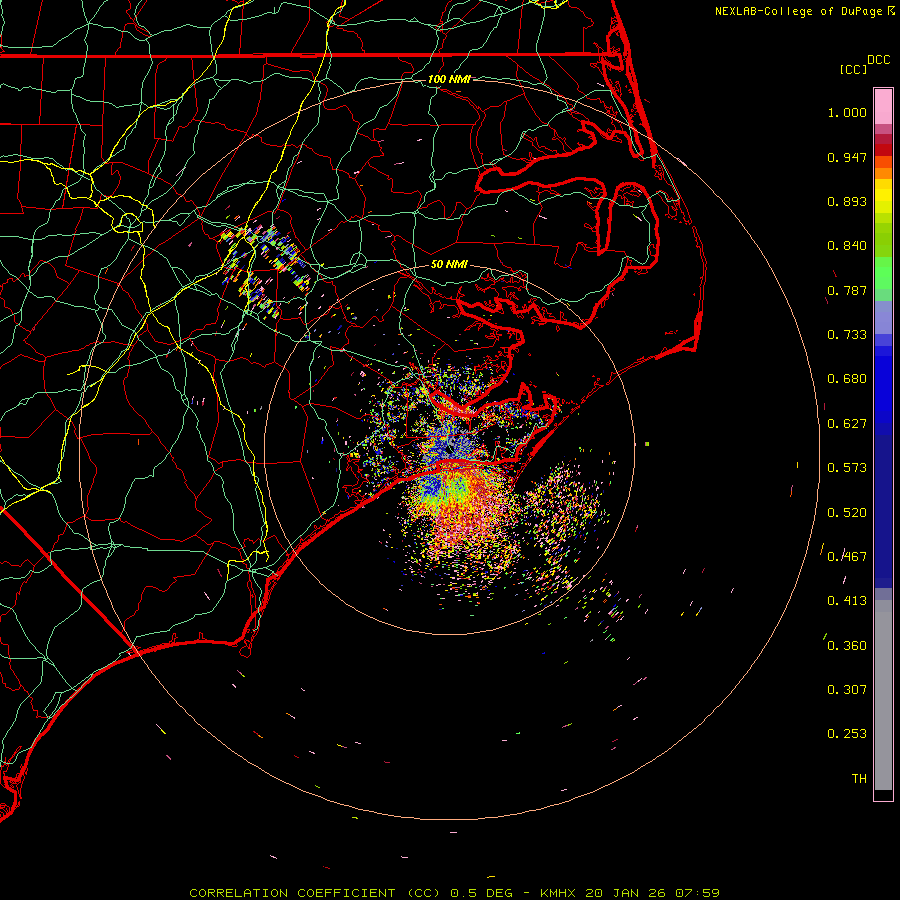The image size is (900, 900).
Task: Click the 50 NMI range ring label
Action: (449, 265)
